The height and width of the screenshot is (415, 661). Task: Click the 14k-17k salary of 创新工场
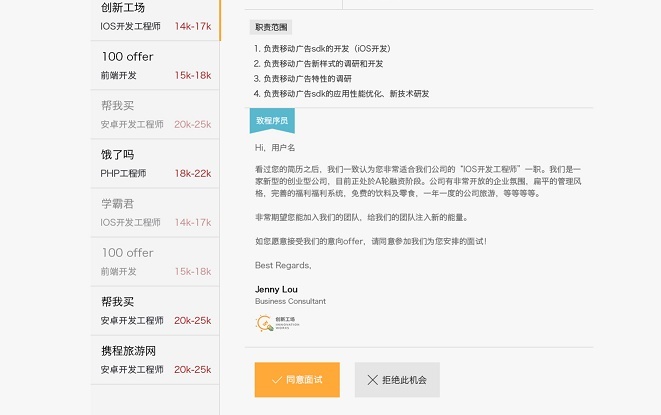pyautogui.click(x=193, y=26)
